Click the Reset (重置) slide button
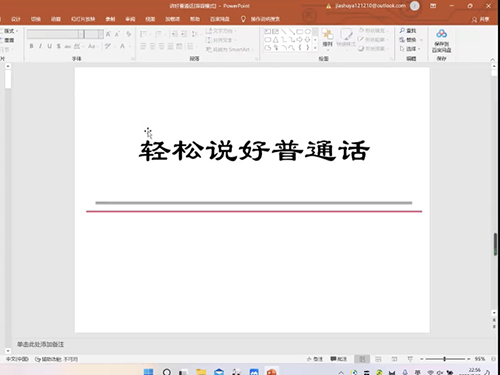 coord(8,40)
